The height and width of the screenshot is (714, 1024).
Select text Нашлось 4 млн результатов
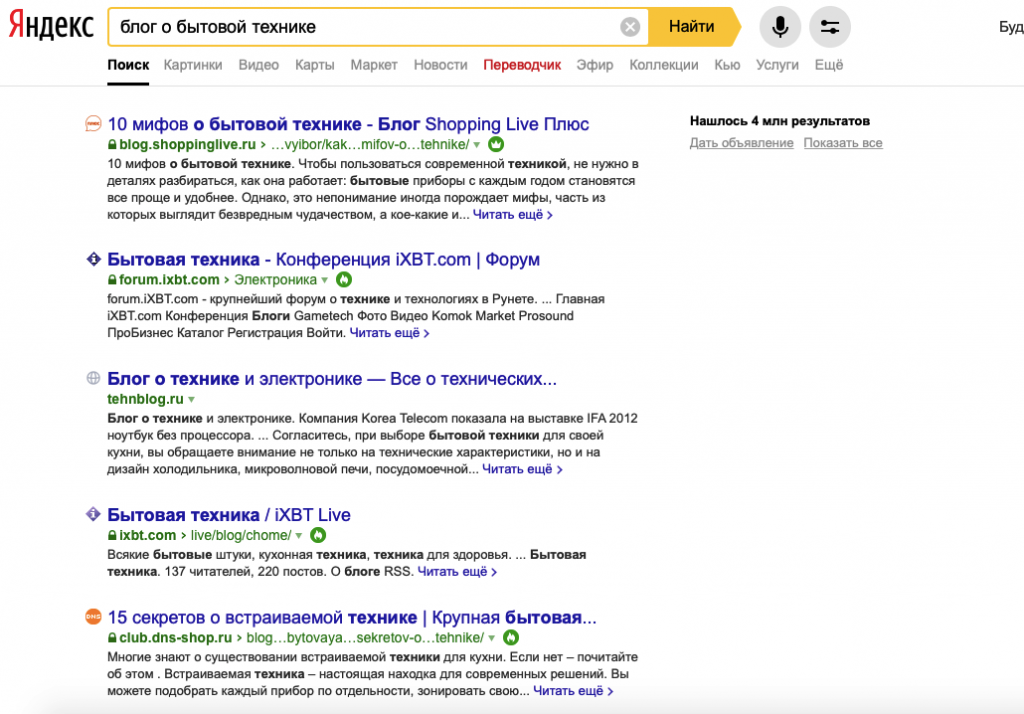[780, 121]
